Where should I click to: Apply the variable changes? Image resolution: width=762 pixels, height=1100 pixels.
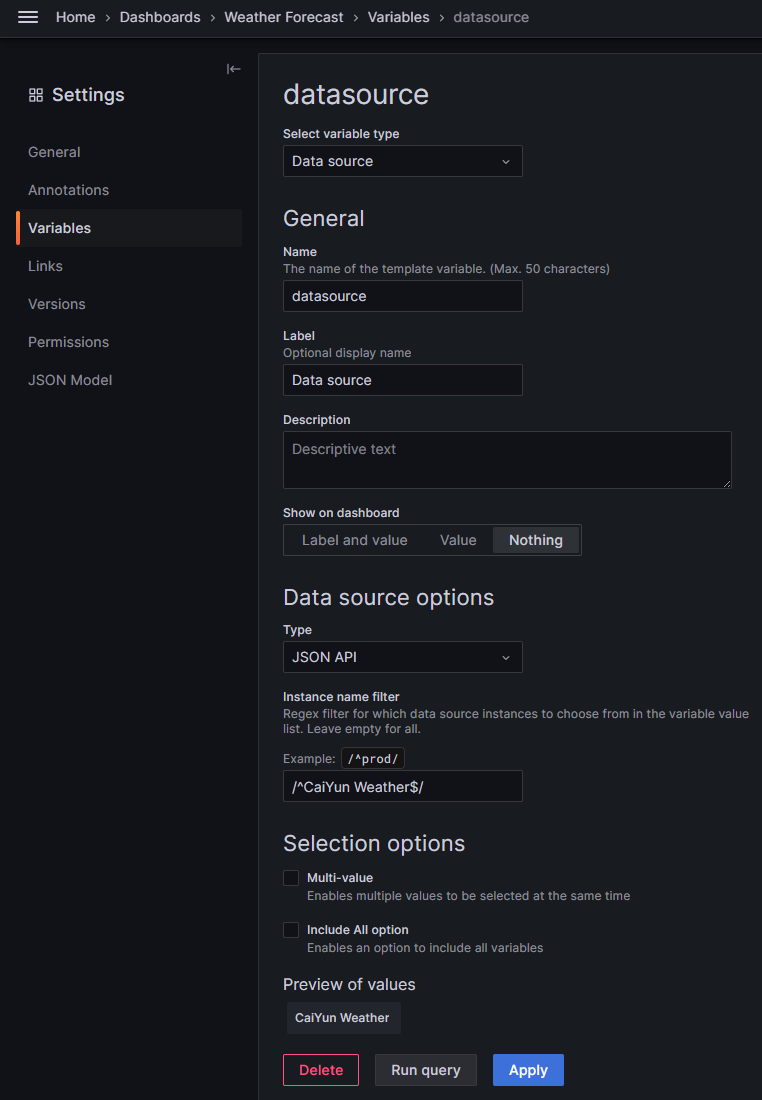[528, 1070]
